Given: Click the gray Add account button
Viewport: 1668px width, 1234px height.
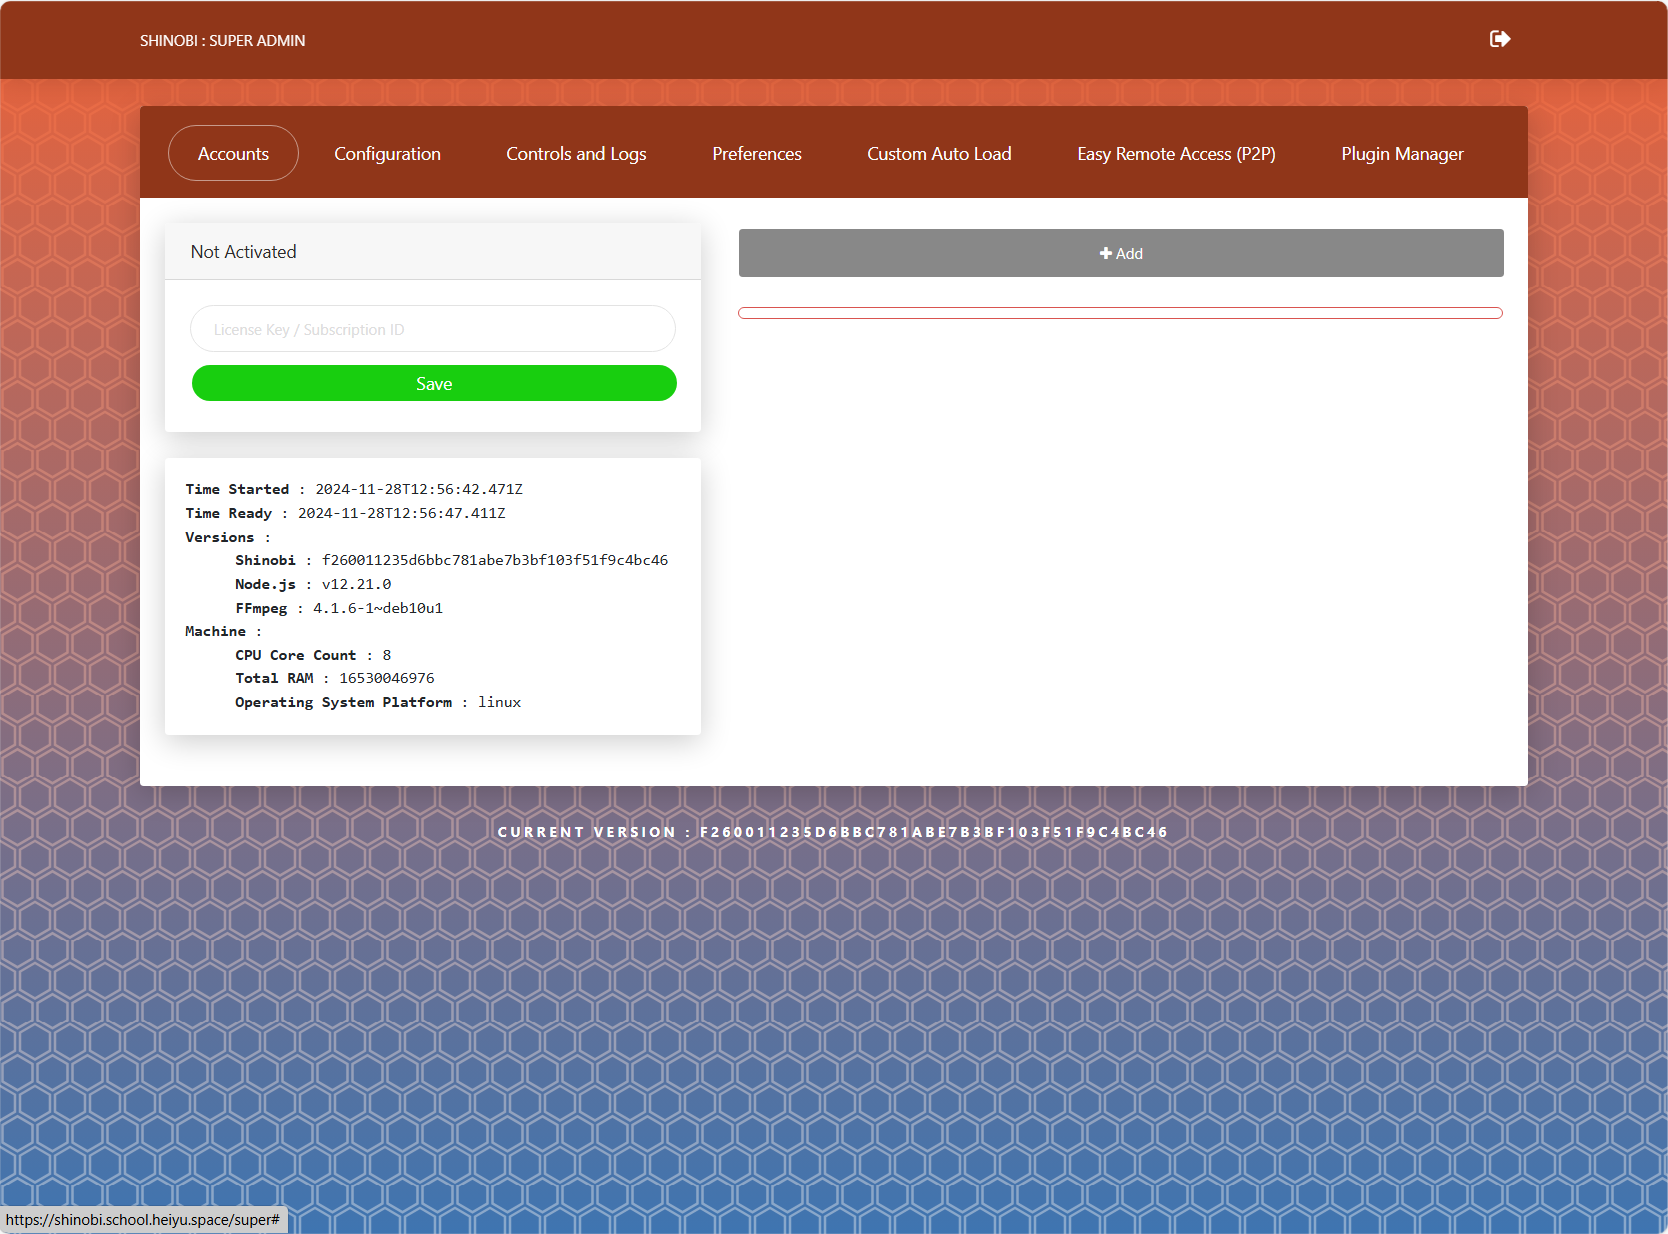Looking at the screenshot, I should point(1121,253).
